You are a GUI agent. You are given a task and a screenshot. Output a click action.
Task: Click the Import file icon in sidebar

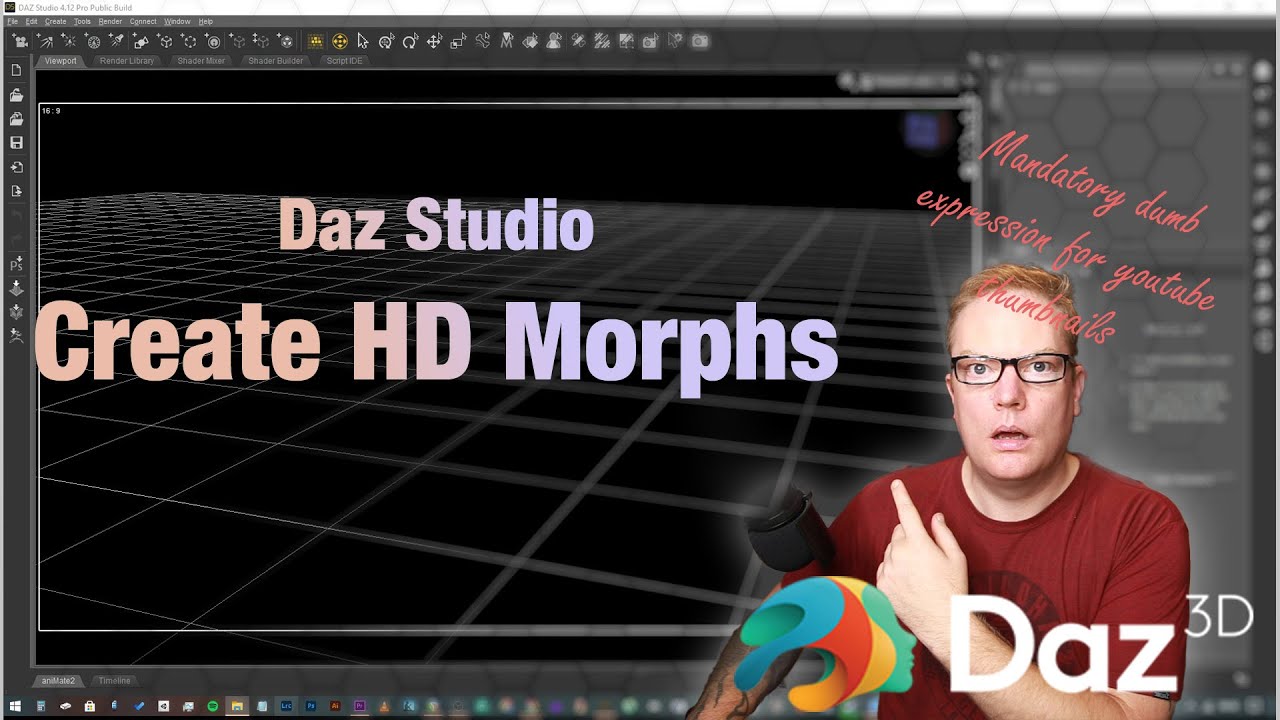[x=16, y=167]
